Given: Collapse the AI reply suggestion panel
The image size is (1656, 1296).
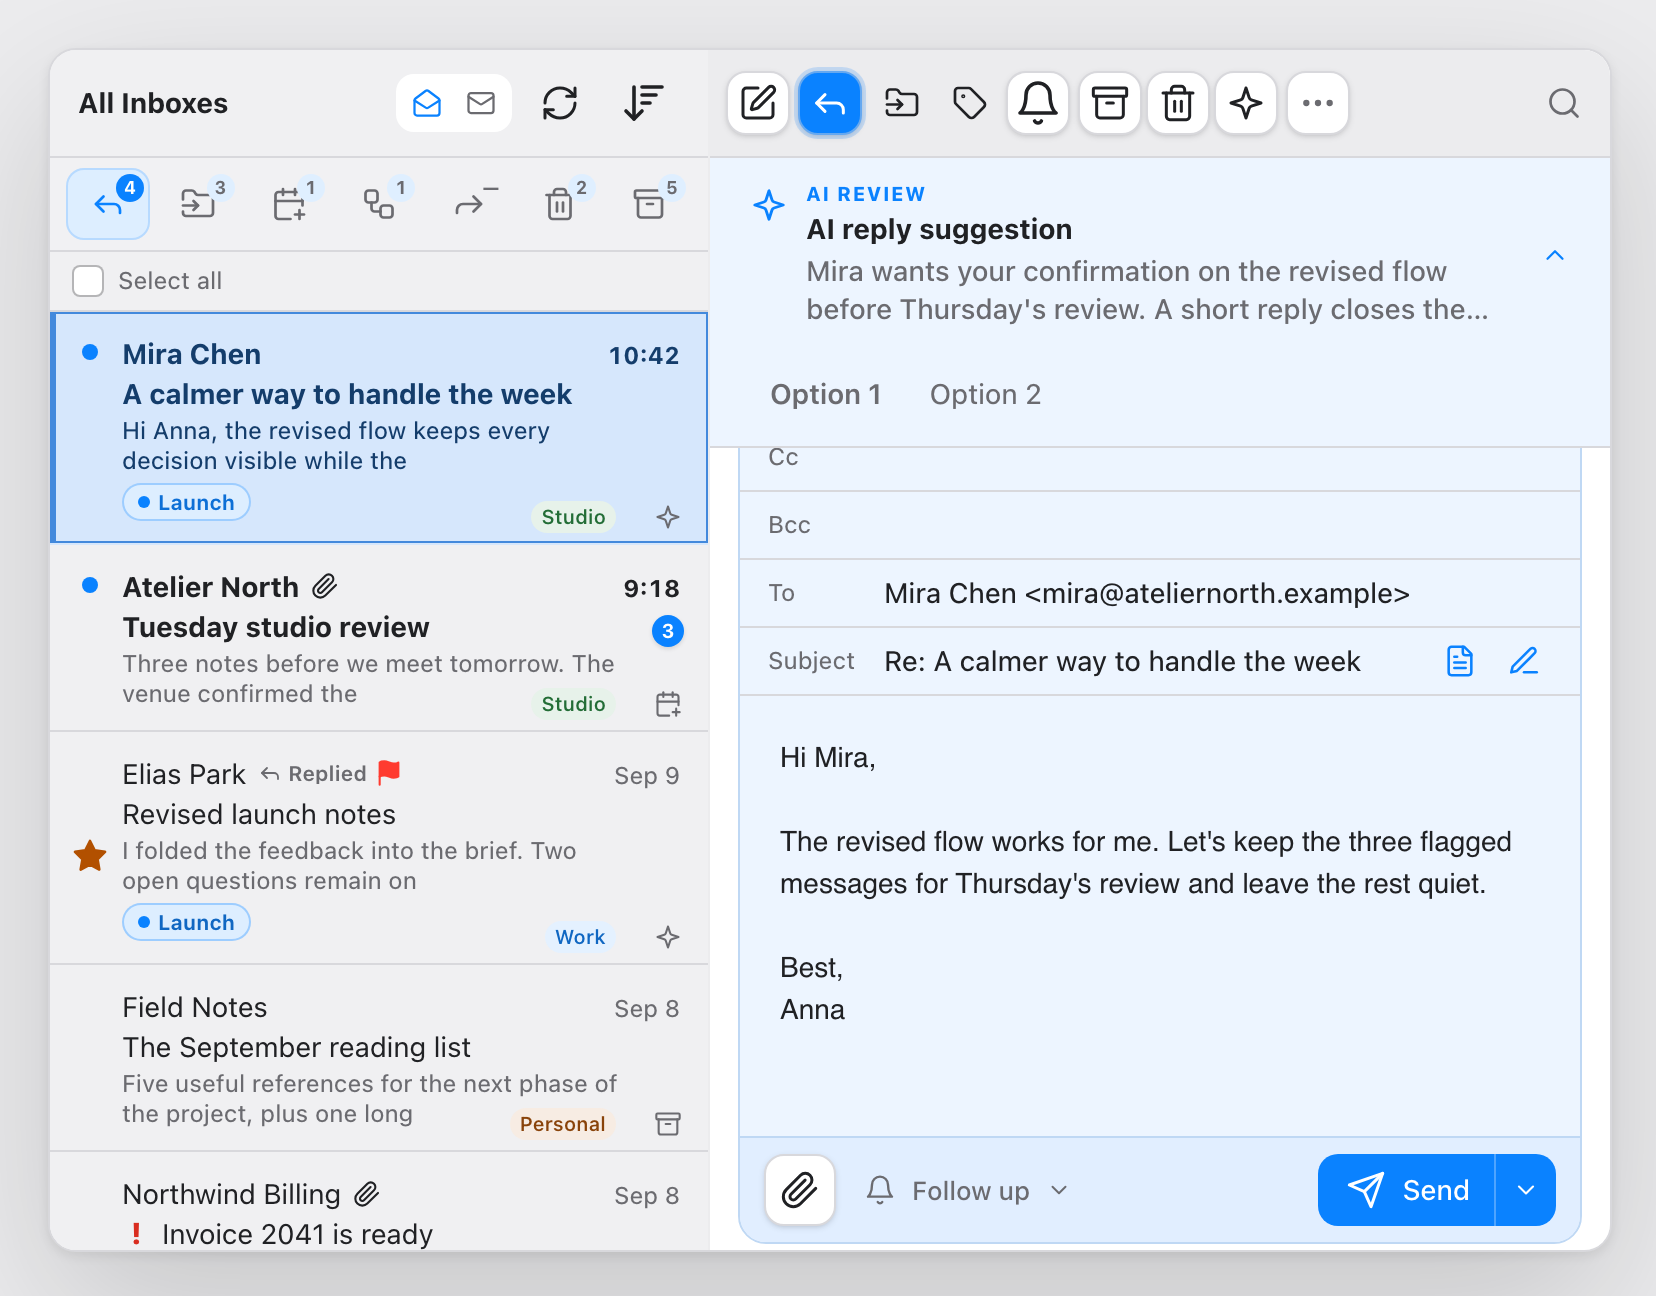Looking at the screenshot, I should (1555, 255).
